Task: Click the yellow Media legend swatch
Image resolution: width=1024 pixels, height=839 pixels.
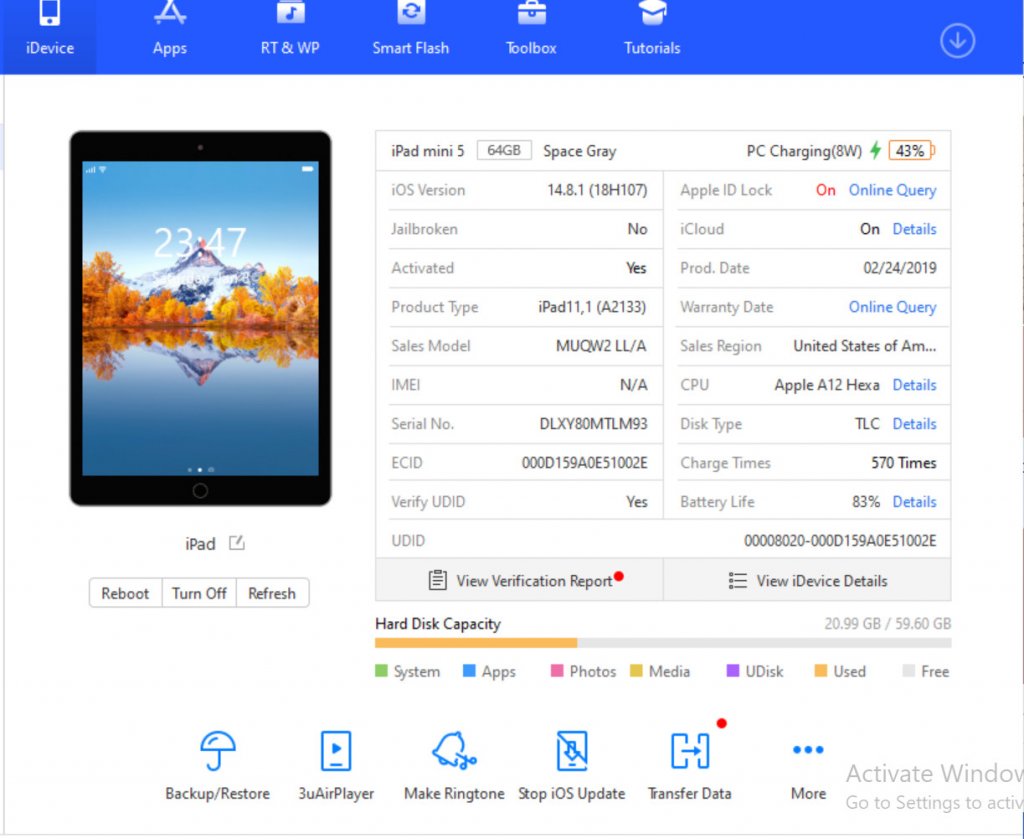Action: (x=636, y=671)
